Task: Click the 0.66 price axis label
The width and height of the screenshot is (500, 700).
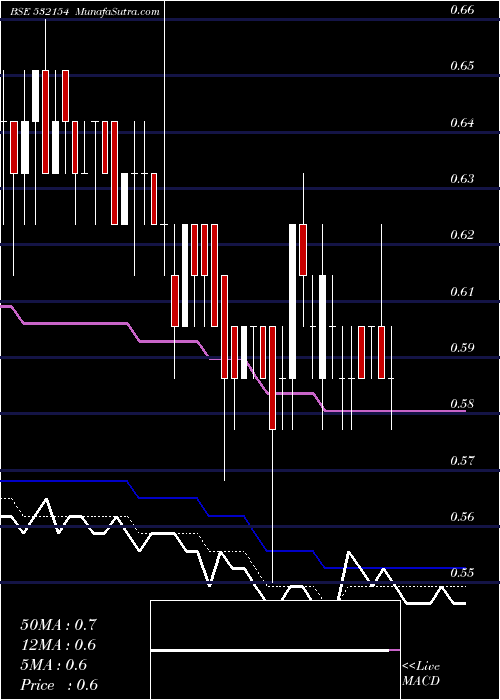Action: 462,9
